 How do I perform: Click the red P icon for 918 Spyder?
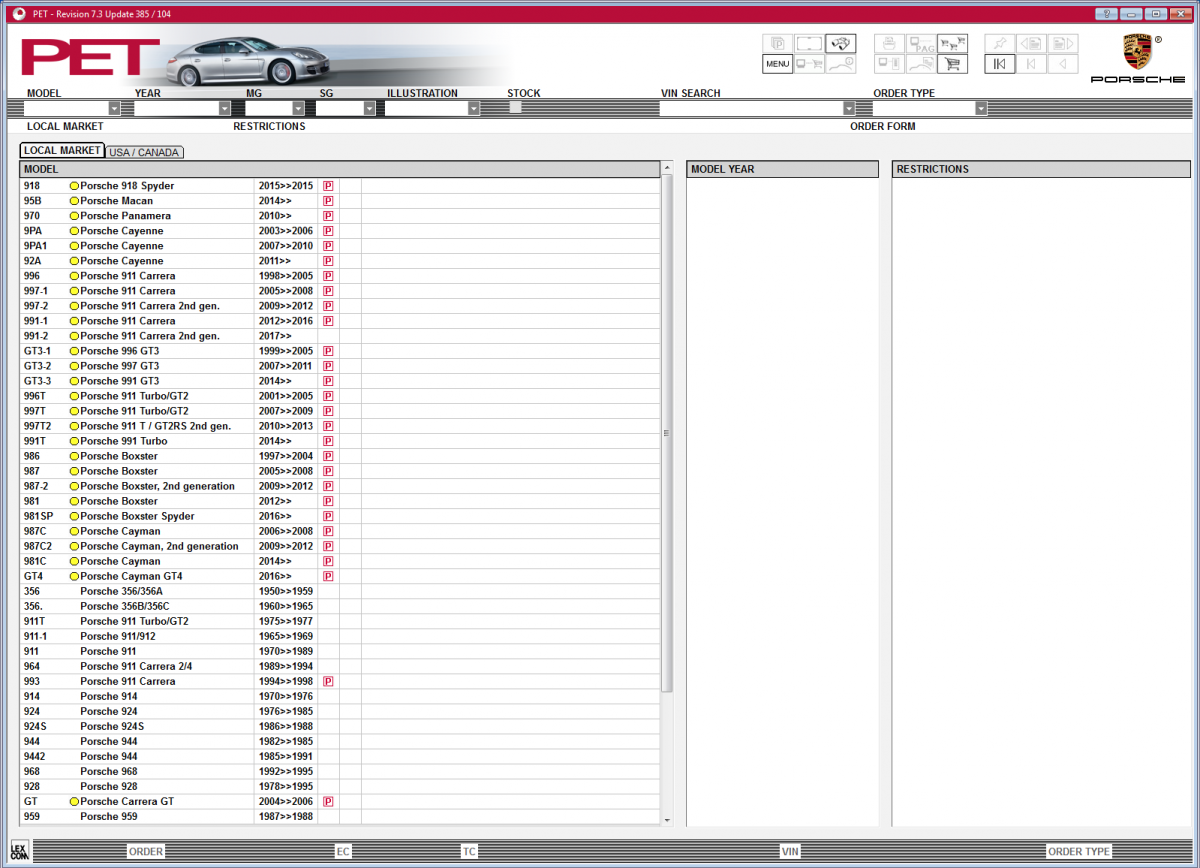pyautogui.click(x=327, y=186)
